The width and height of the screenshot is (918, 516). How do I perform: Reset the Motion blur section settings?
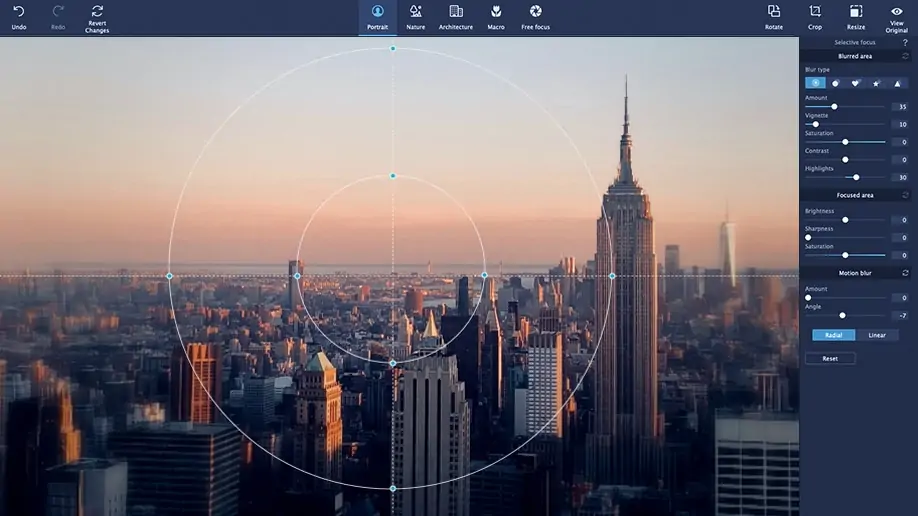(x=905, y=273)
